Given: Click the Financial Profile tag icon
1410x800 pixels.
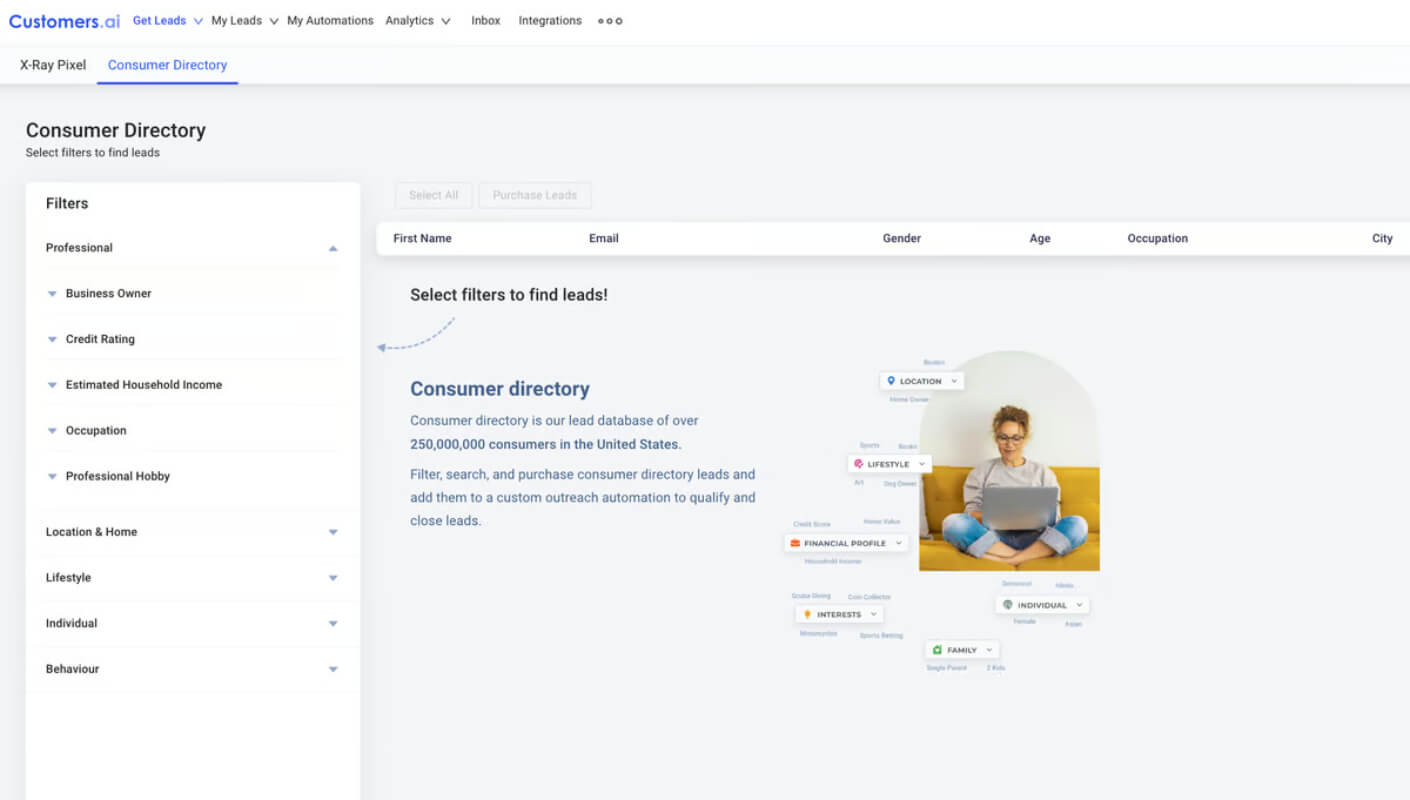Looking at the screenshot, I should pyautogui.click(x=795, y=543).
